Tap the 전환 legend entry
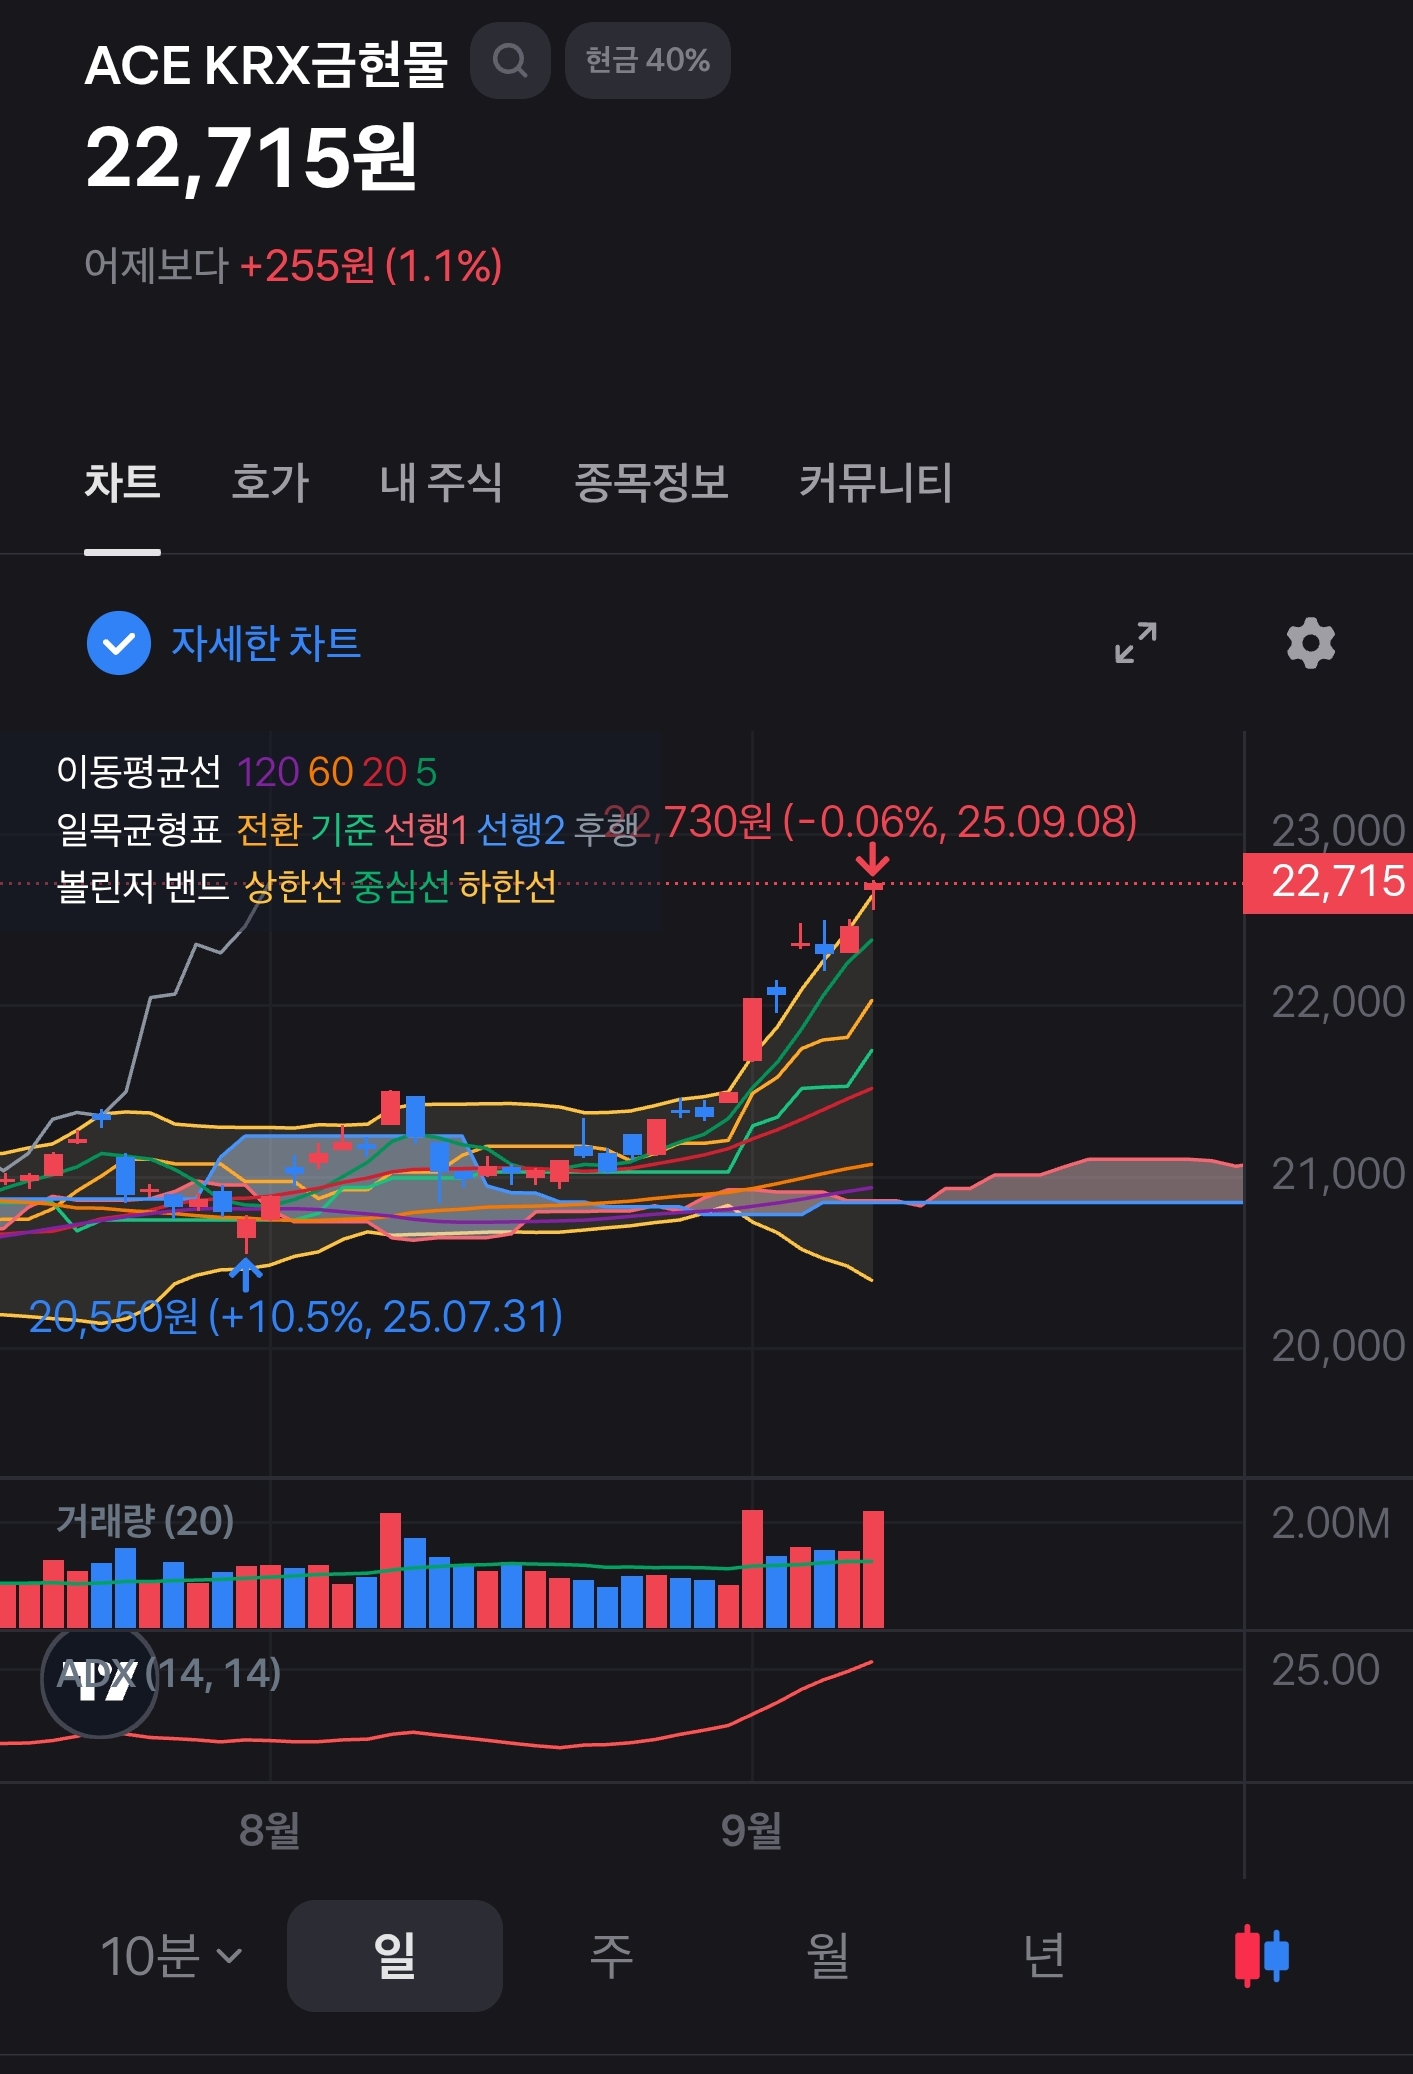This screenshot has width=1413, height=2074. pos(269,829)
